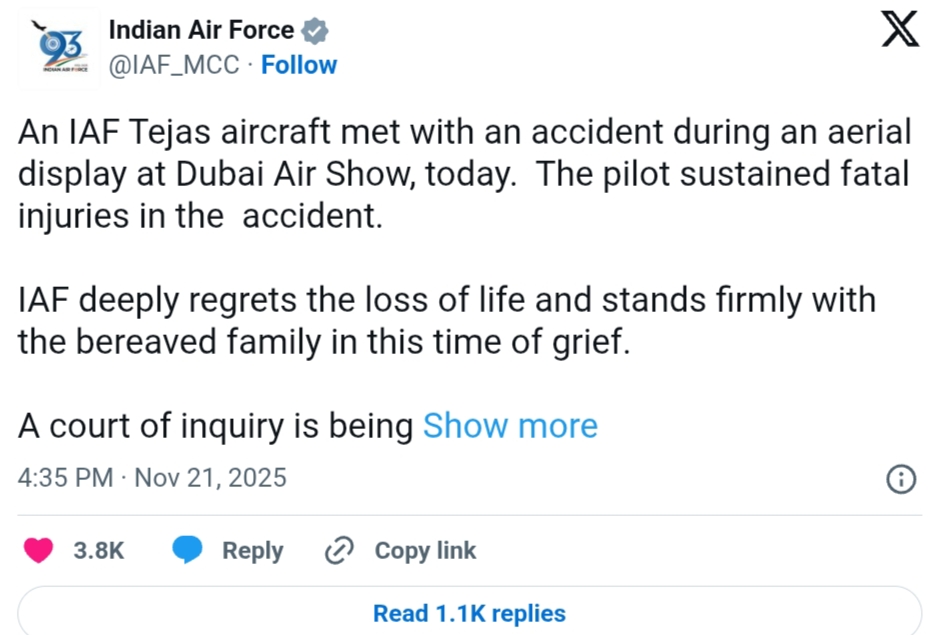Screen dimensions: 936x635
Task: Select the Copy link text label
Action: (425, 550)
